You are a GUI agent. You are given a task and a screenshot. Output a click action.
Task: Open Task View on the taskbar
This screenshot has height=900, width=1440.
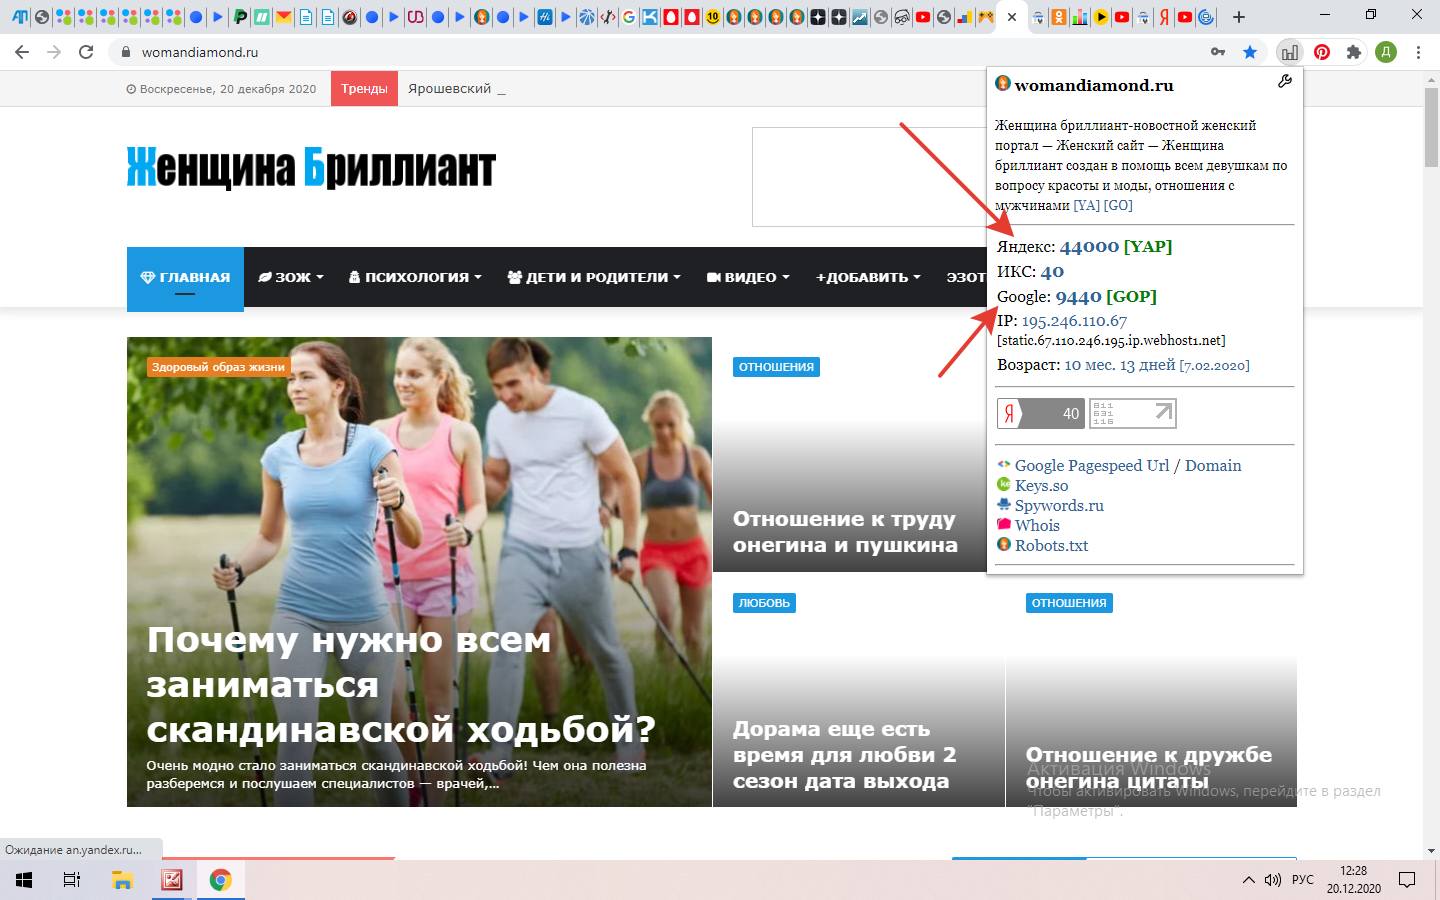(72, 880)
